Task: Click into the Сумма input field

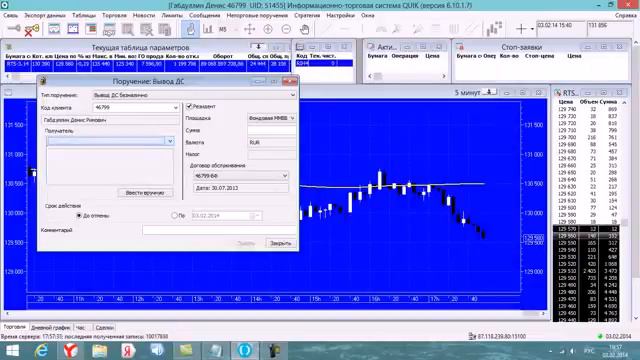Action: [271, 130]
